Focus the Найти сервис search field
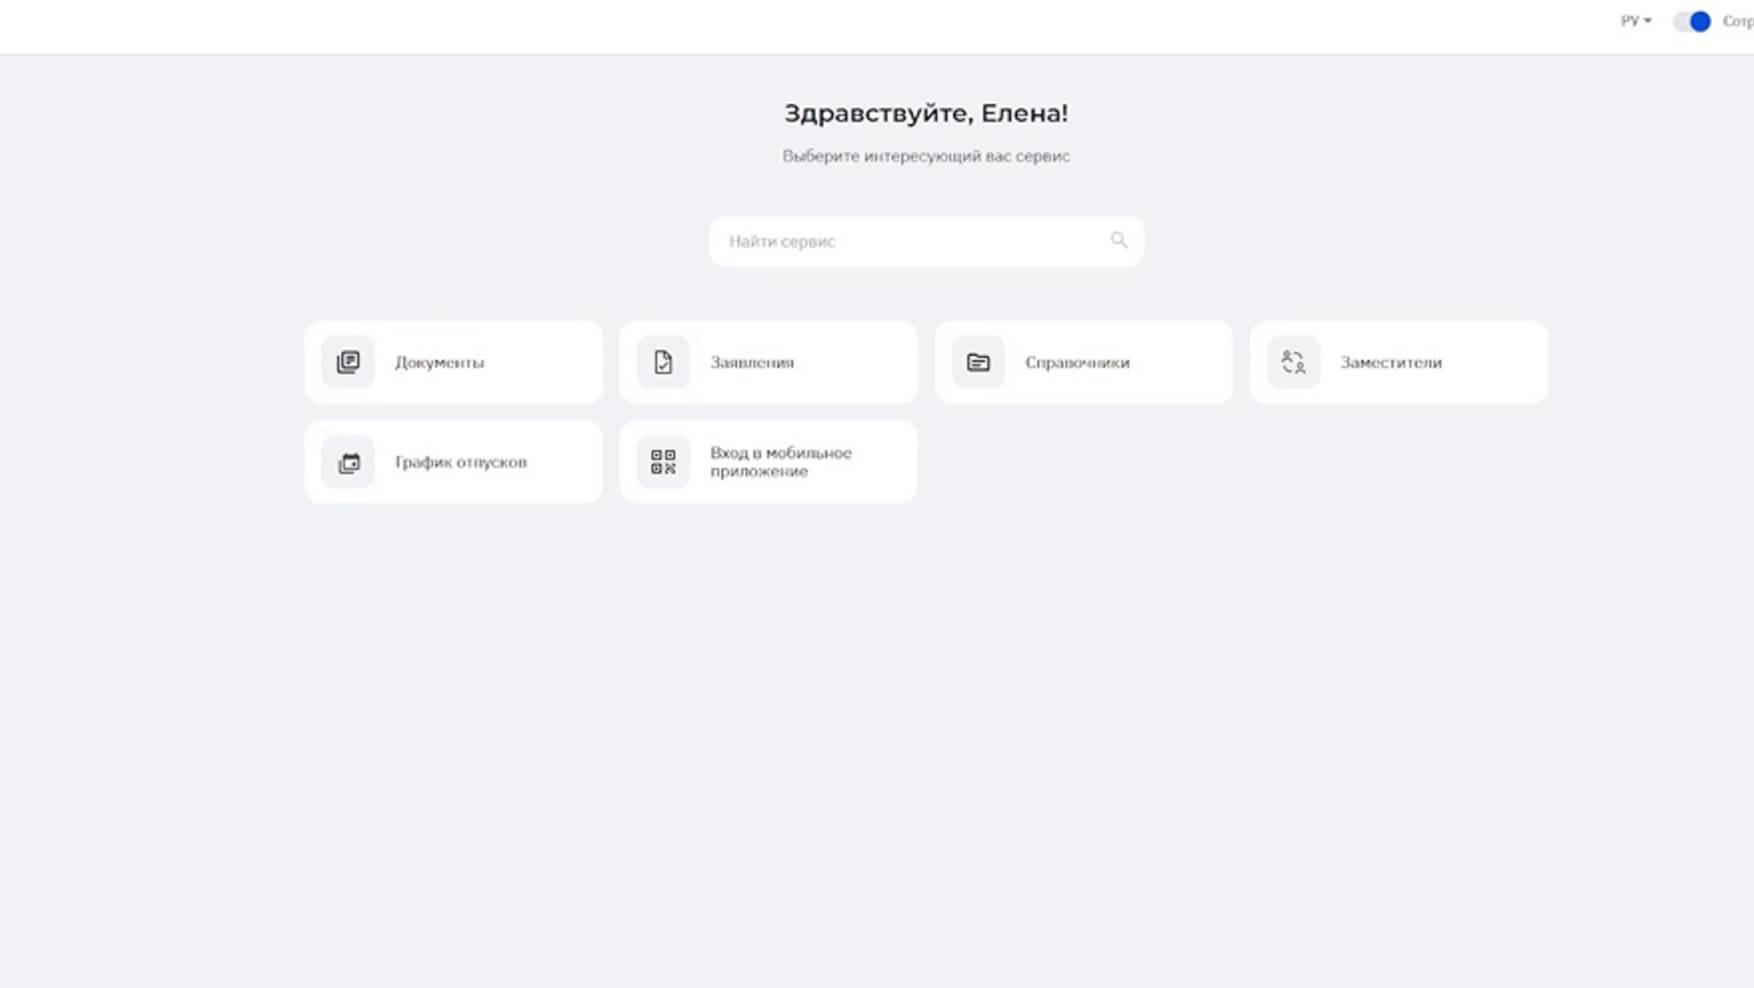Screen dimensions: 1754x988 [910, 241]
